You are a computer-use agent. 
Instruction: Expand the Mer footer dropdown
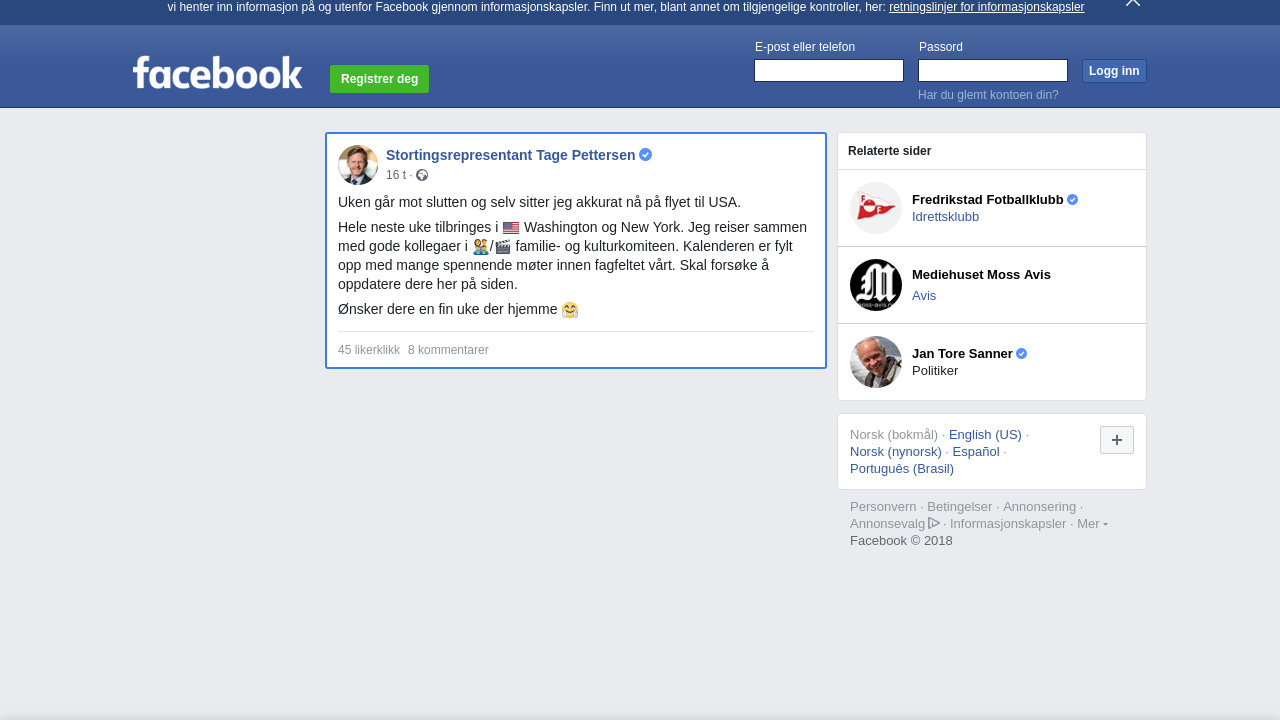click(1092, 524)
